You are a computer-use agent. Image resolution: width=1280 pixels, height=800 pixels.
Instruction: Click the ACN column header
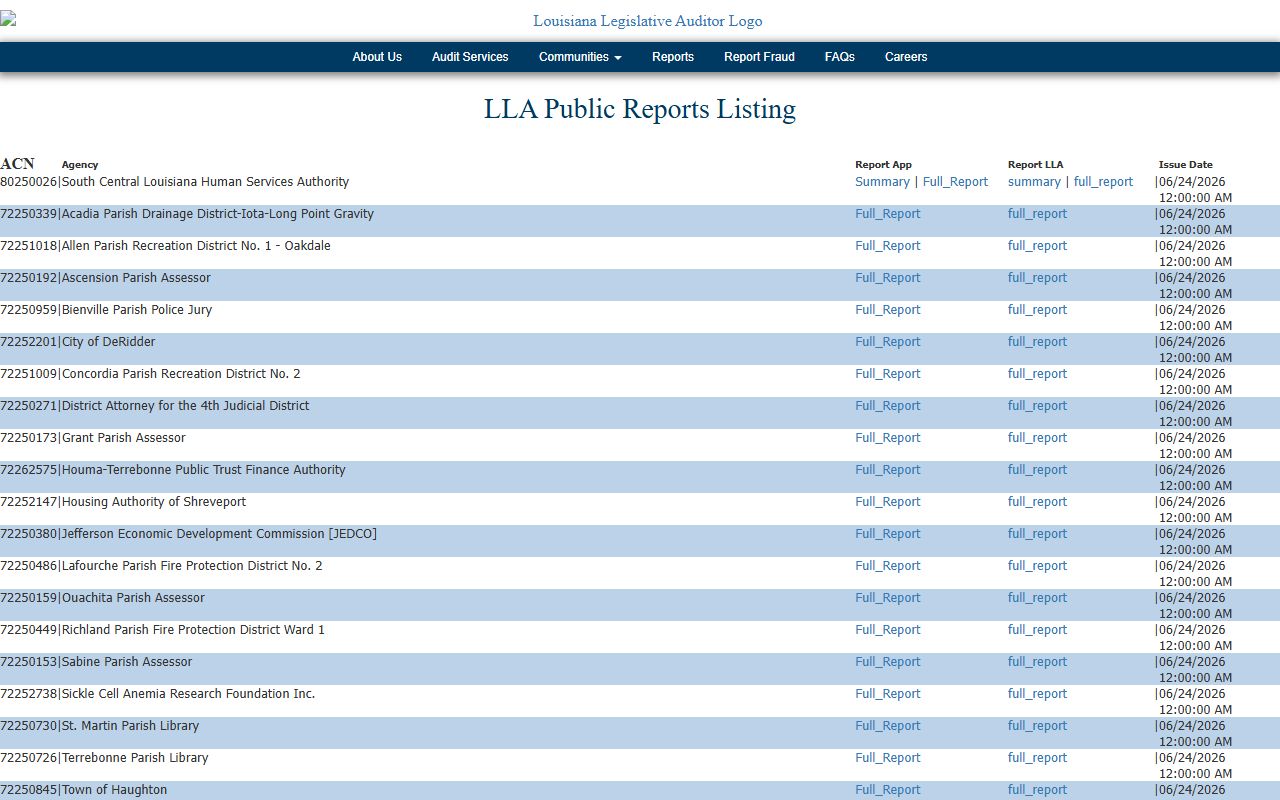click(17, 164)
